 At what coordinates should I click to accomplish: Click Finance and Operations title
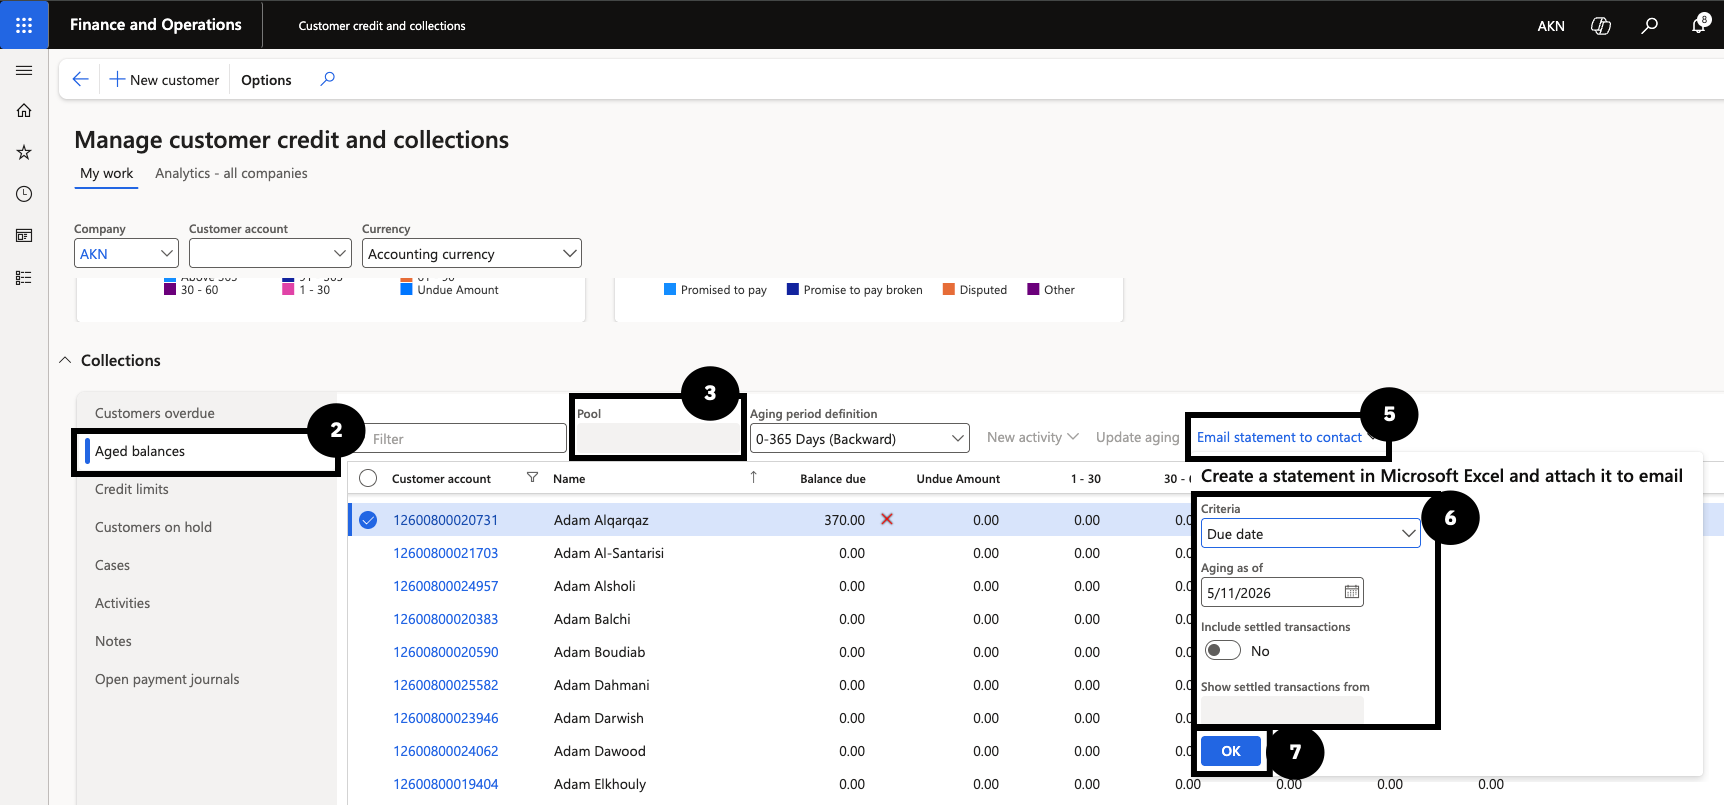pos(156,25)
